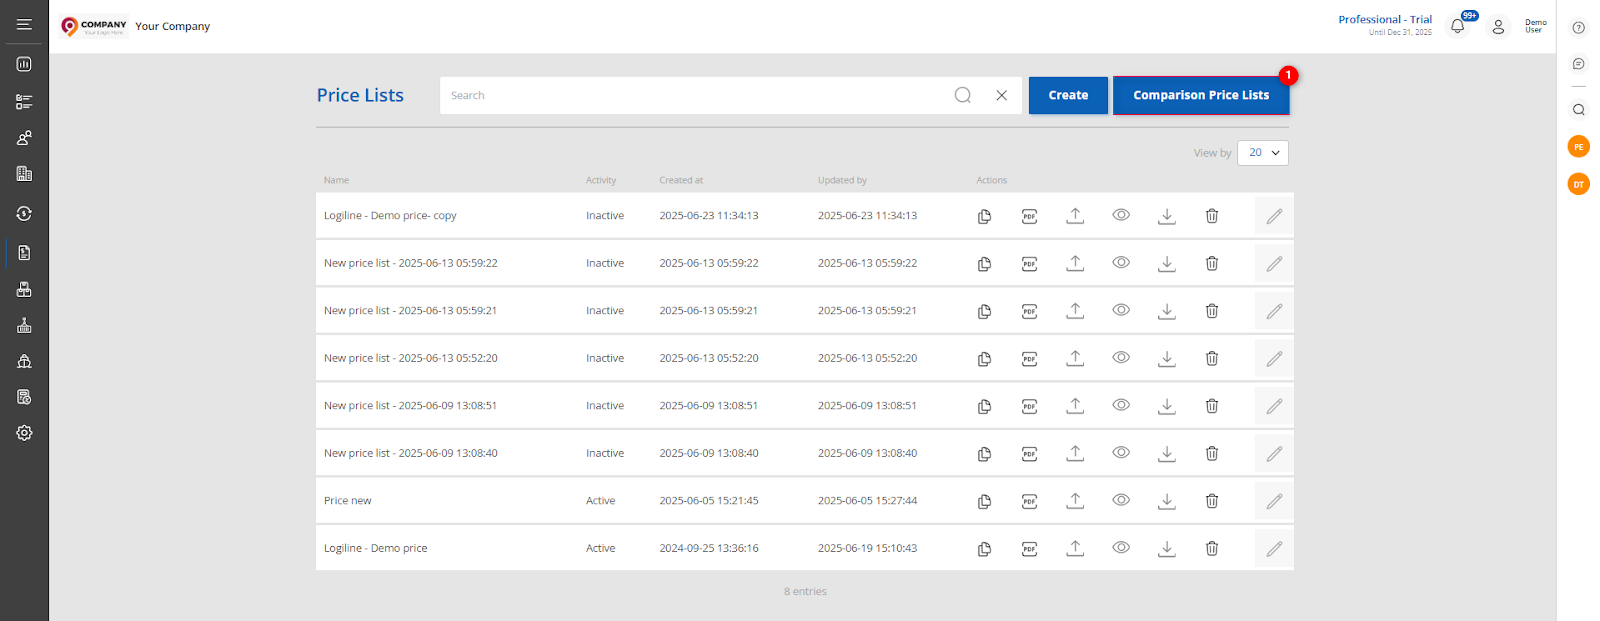
Task: Open the currency refresh icon in sidebar
Action: coord(24,214)
